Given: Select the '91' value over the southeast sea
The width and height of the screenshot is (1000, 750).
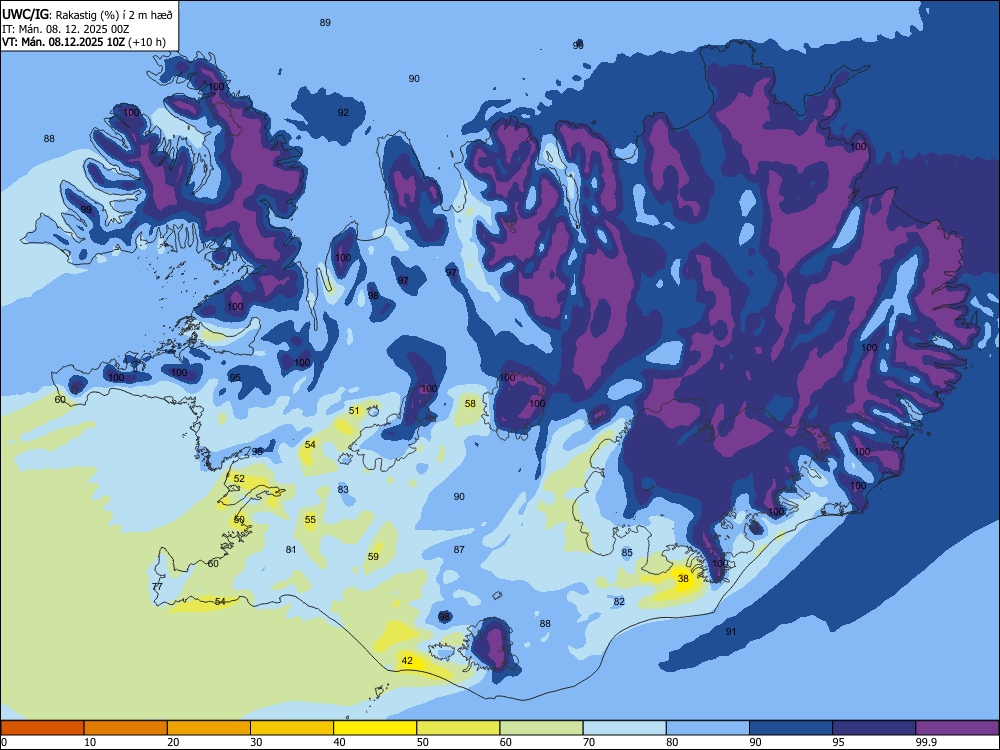Looking at the screenshot, I should point(731,631).
